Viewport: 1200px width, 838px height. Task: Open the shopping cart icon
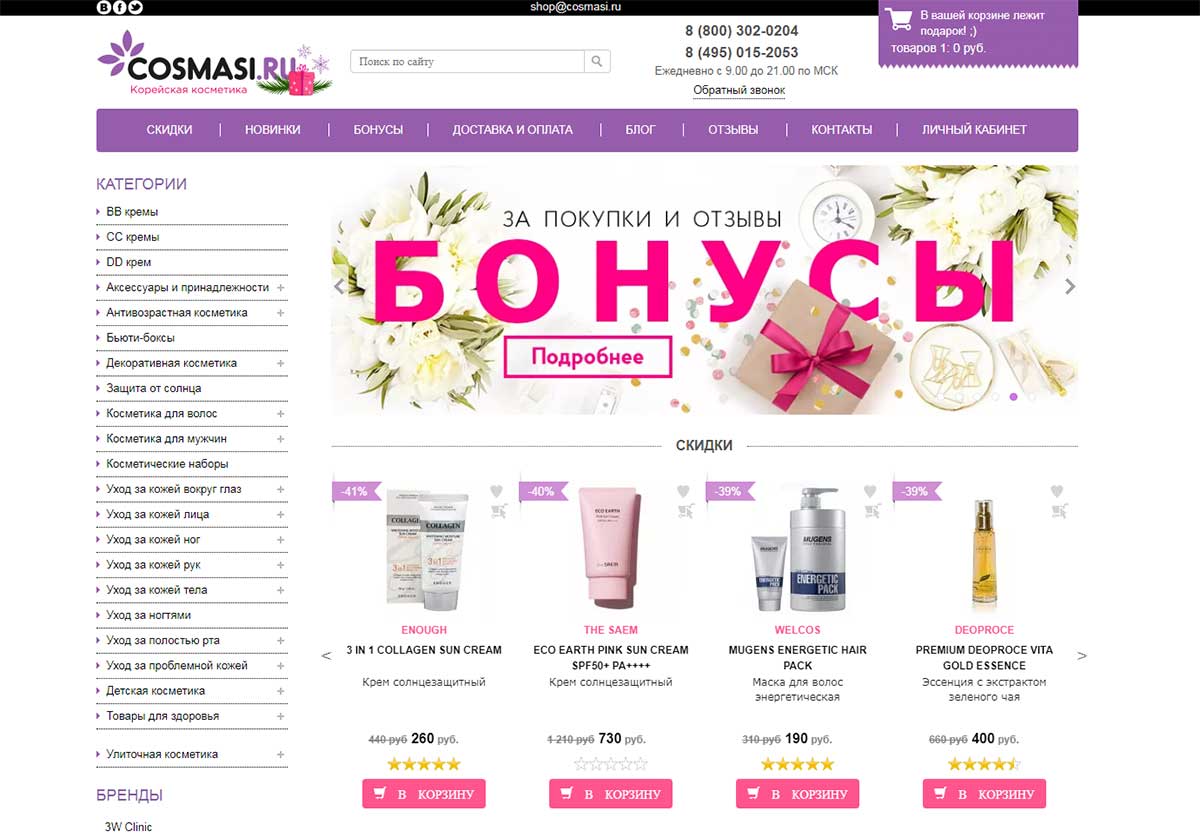pos(899,19)
